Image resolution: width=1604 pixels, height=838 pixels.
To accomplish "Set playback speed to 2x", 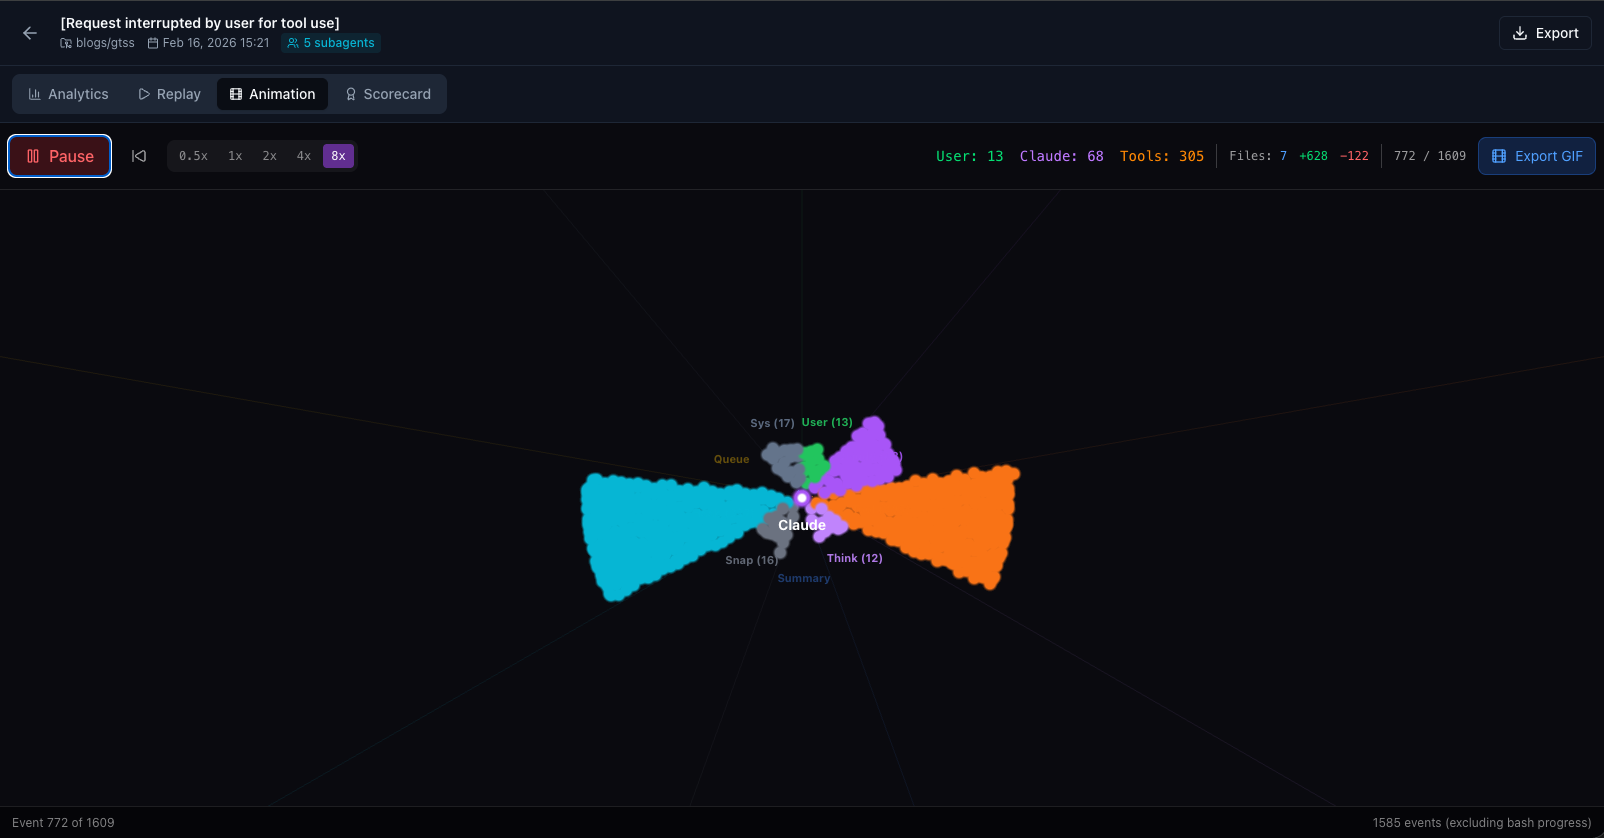I will tap(269, 156).
